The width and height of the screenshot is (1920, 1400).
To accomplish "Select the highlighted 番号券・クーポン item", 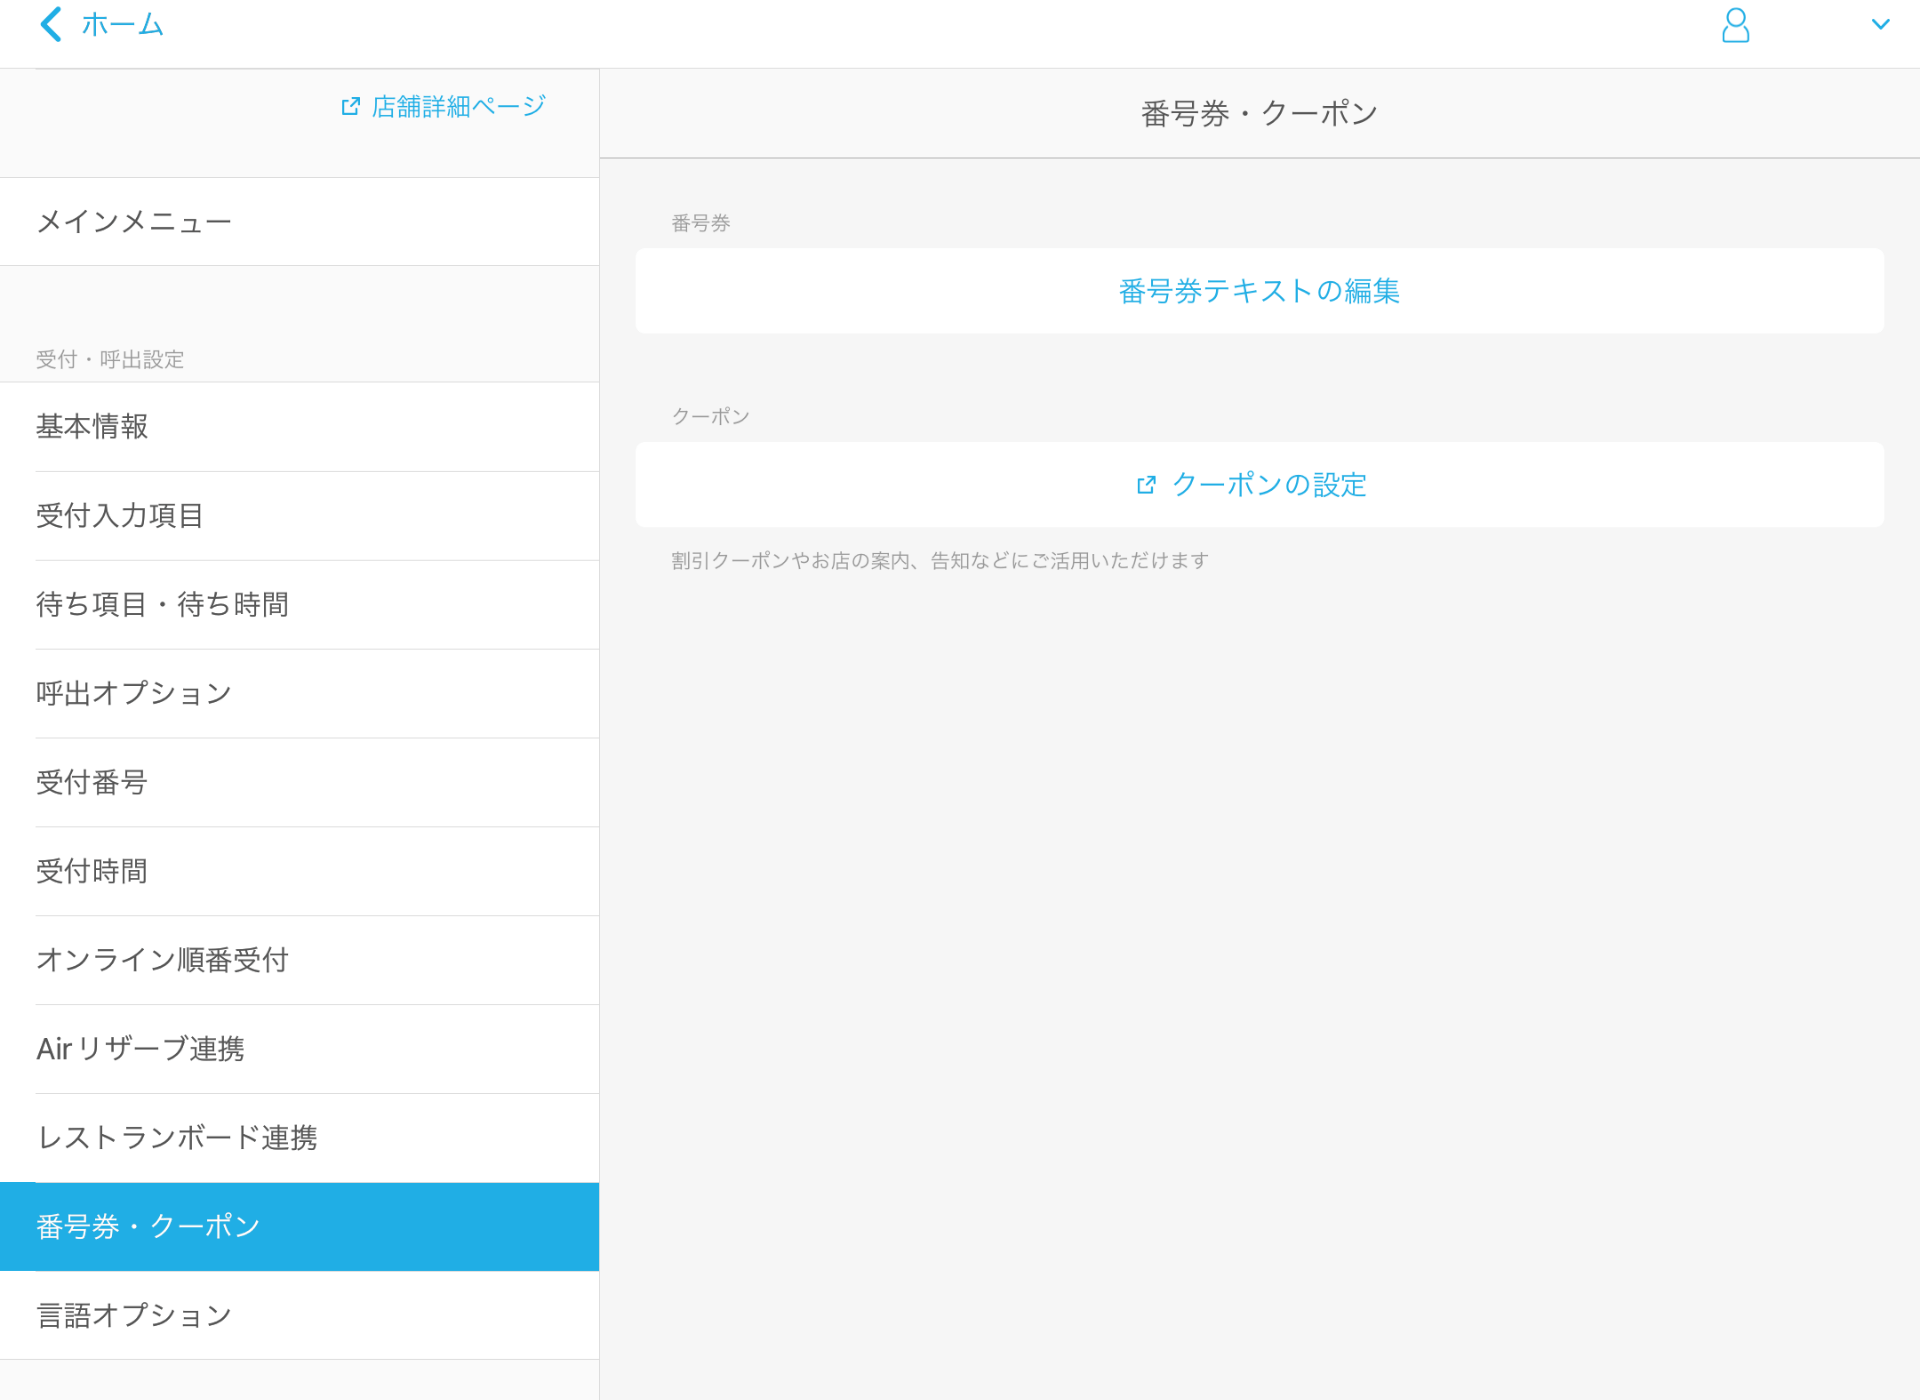I will pos(147,1227).
